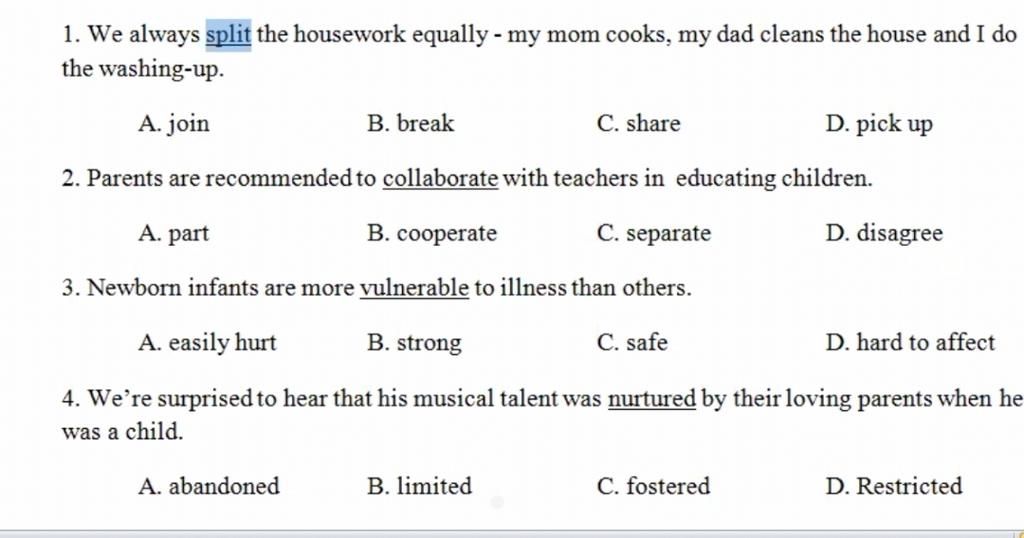The height and width of the screenshot is (538, 1024).
Task: Select answer A. abandoned
Action: click(x=208, y=486)
